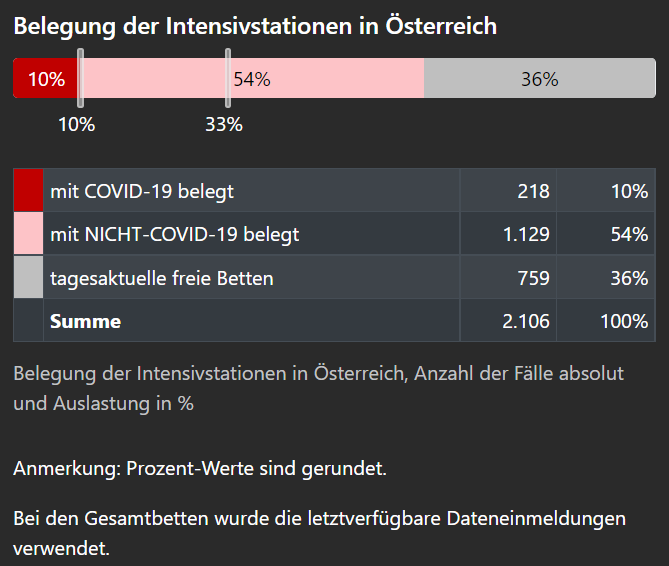Click the 'Summe' total row label
Image resolution: width=669 pixels, height=566 pixels.
click(x=86, y=321)
